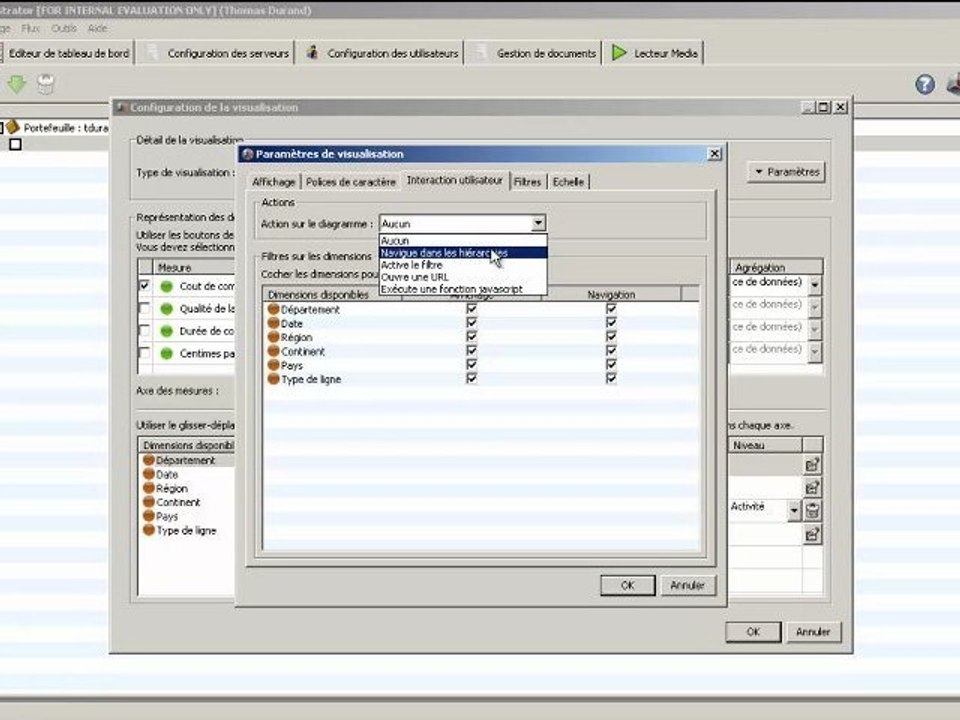Screen dimensions: 960x720
Task: Click the Navigation column header
Action: [611, 294]
